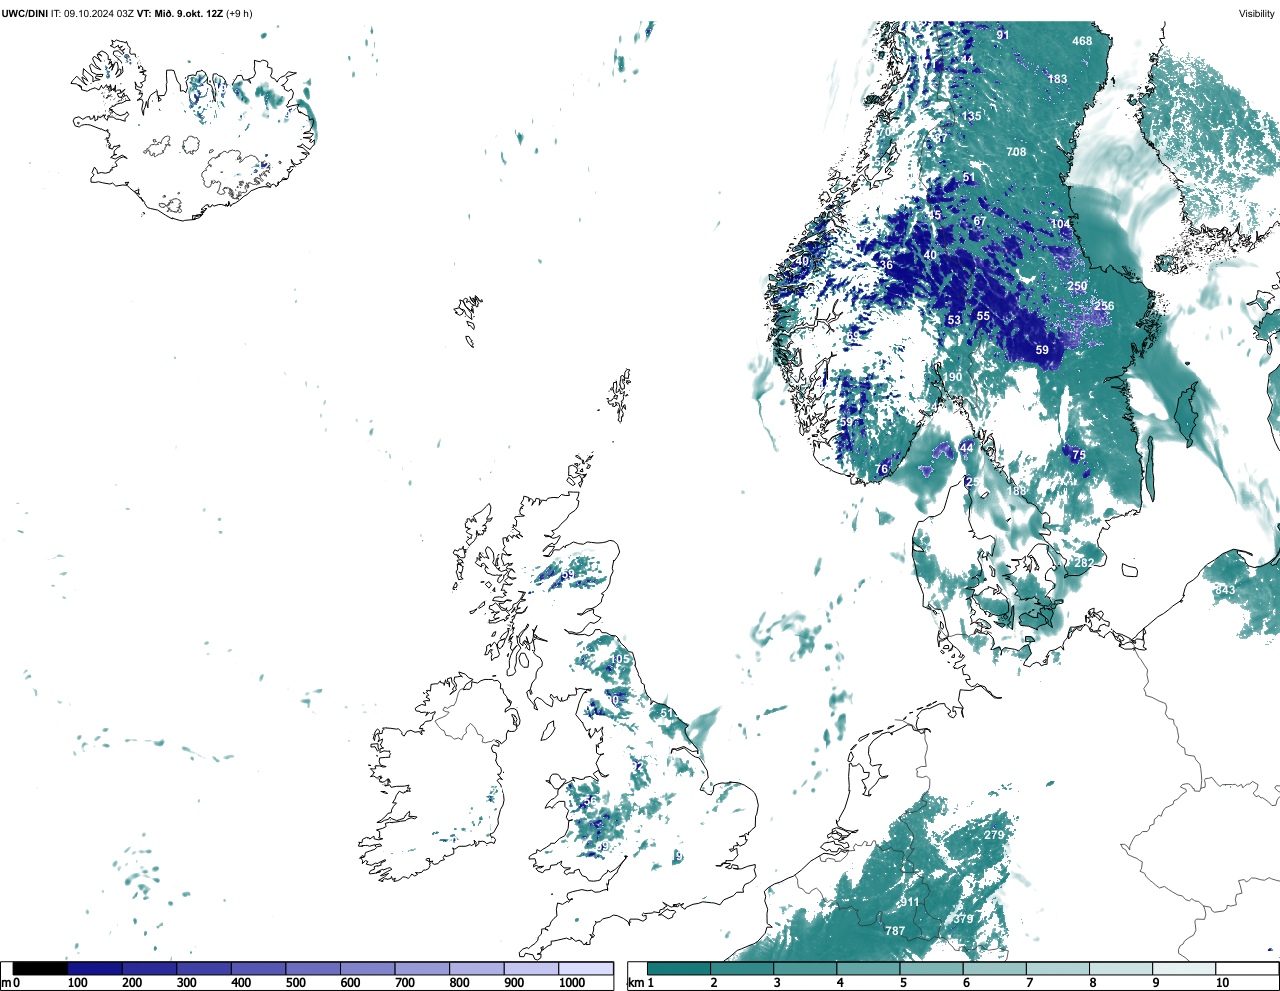This screenshot has height=991, width=1280.
Task: Click the '104' visibility value label
Action: coord(1060,224)
